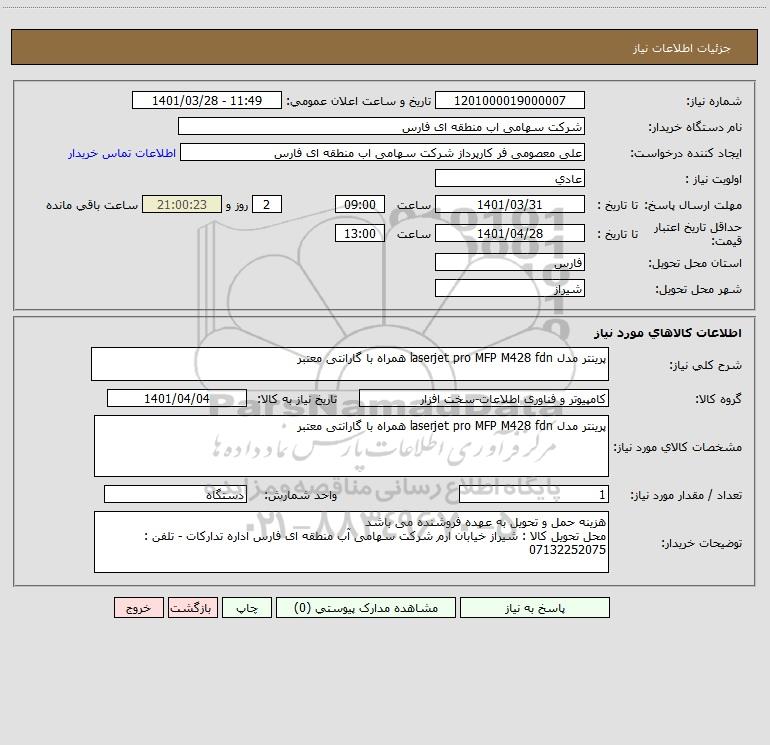770x745 pixels.
Task: Open 'مشاهده مدارک پیوستی (0)' attachments button
Action: point(366,607)
